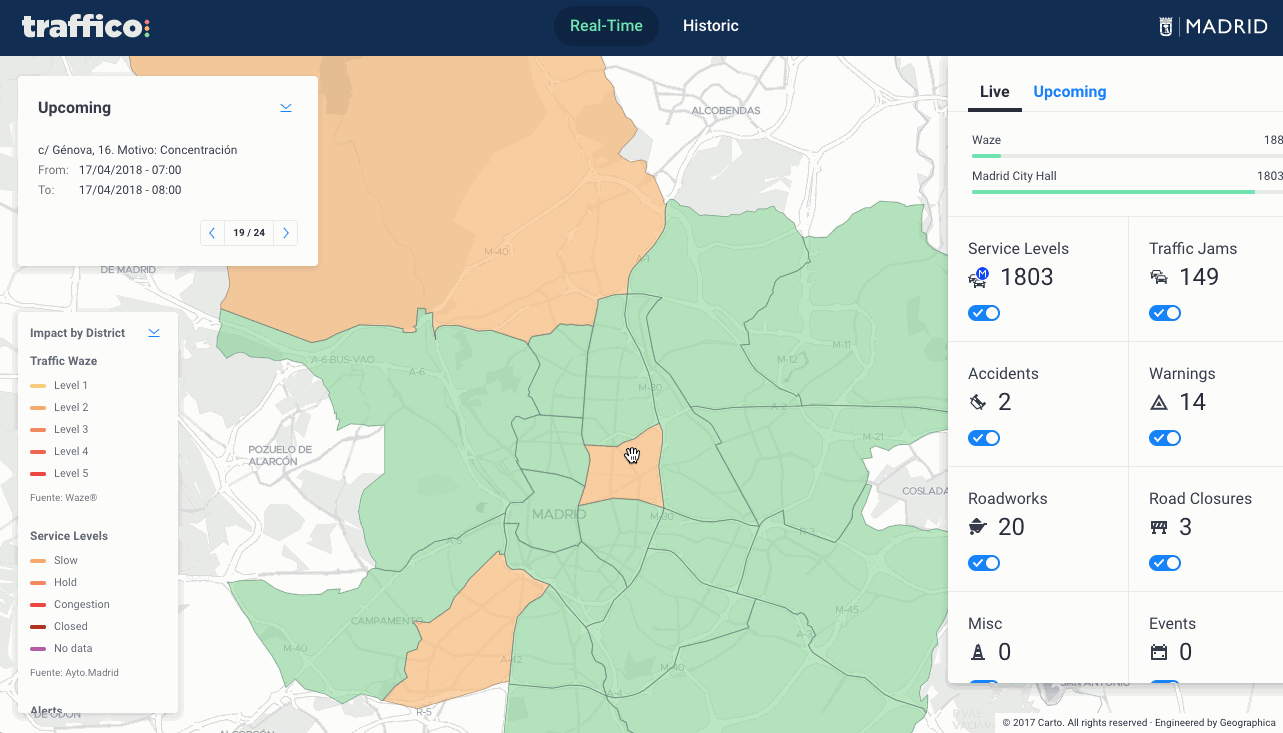Collapse the Impact by District legend
The image size is (1283, 733).
point(153,332)
